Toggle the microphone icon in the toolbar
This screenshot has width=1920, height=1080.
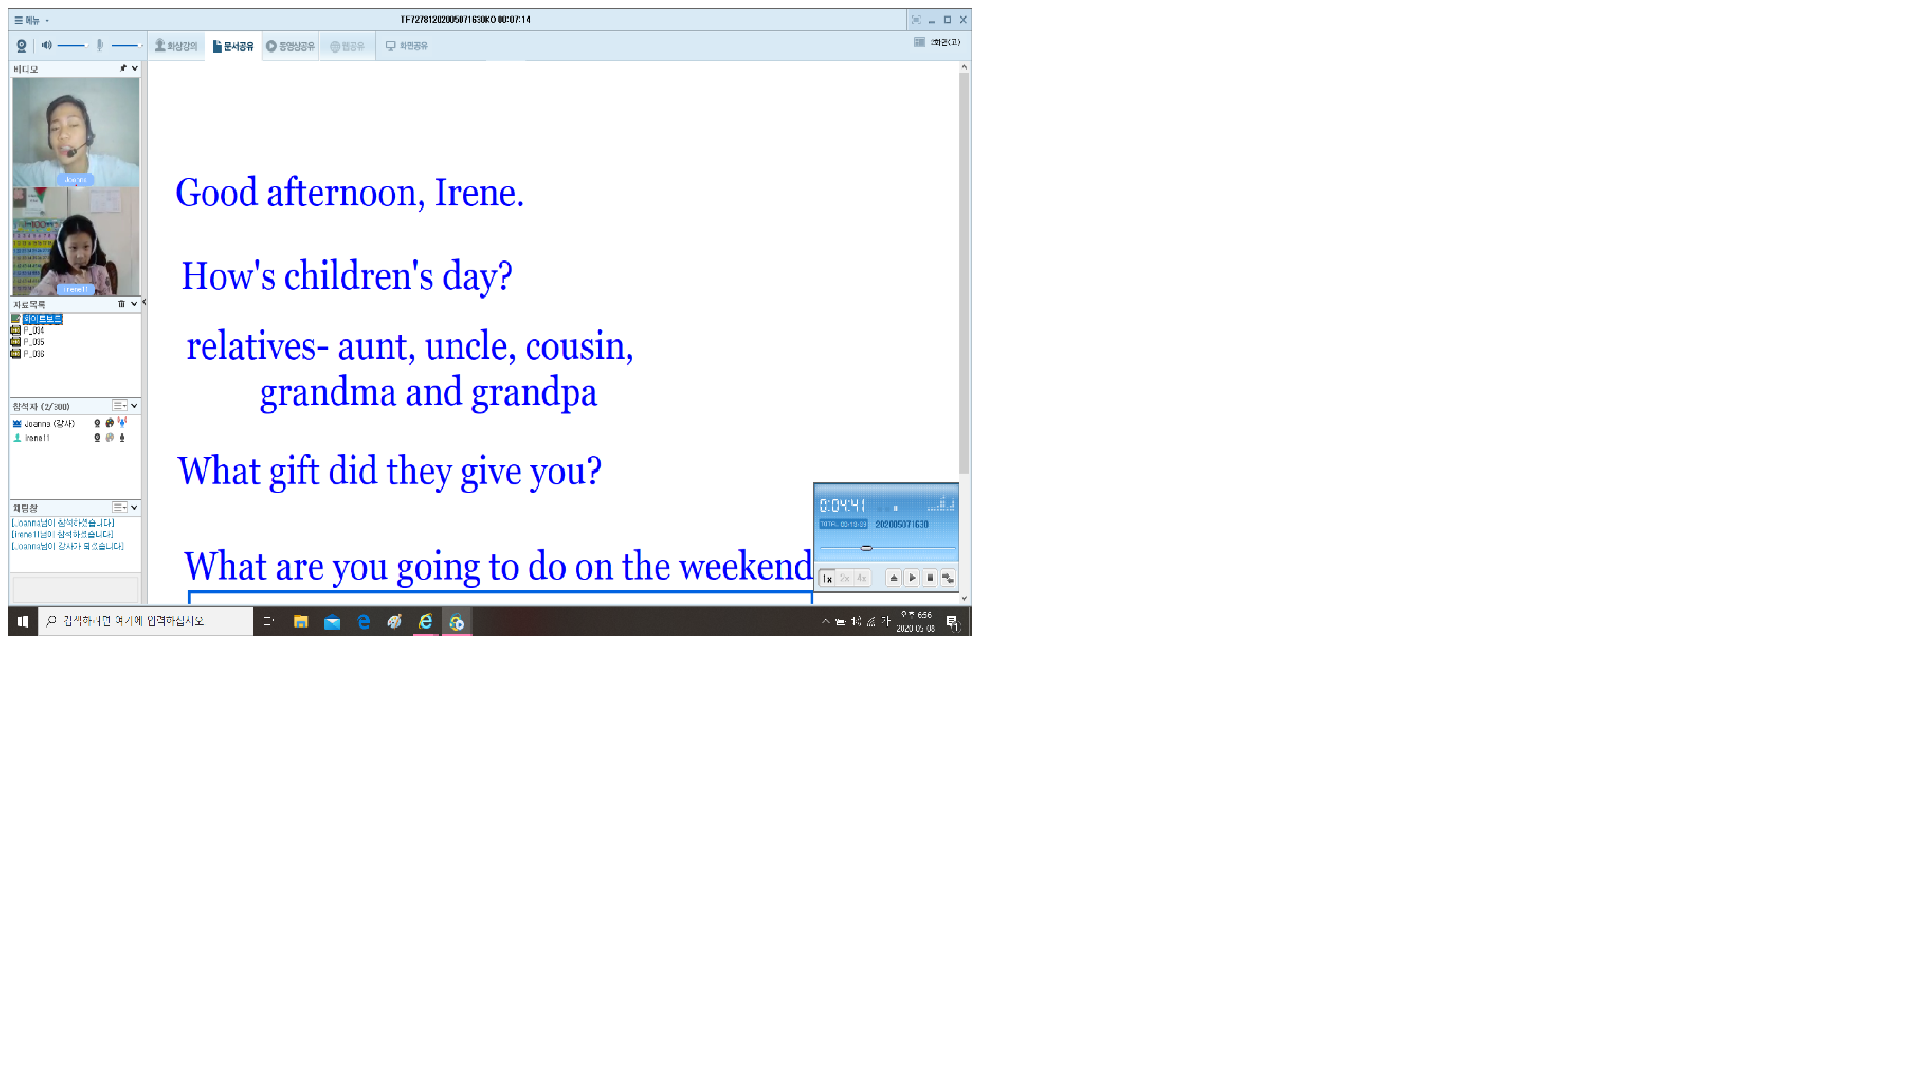coord(100,45)
